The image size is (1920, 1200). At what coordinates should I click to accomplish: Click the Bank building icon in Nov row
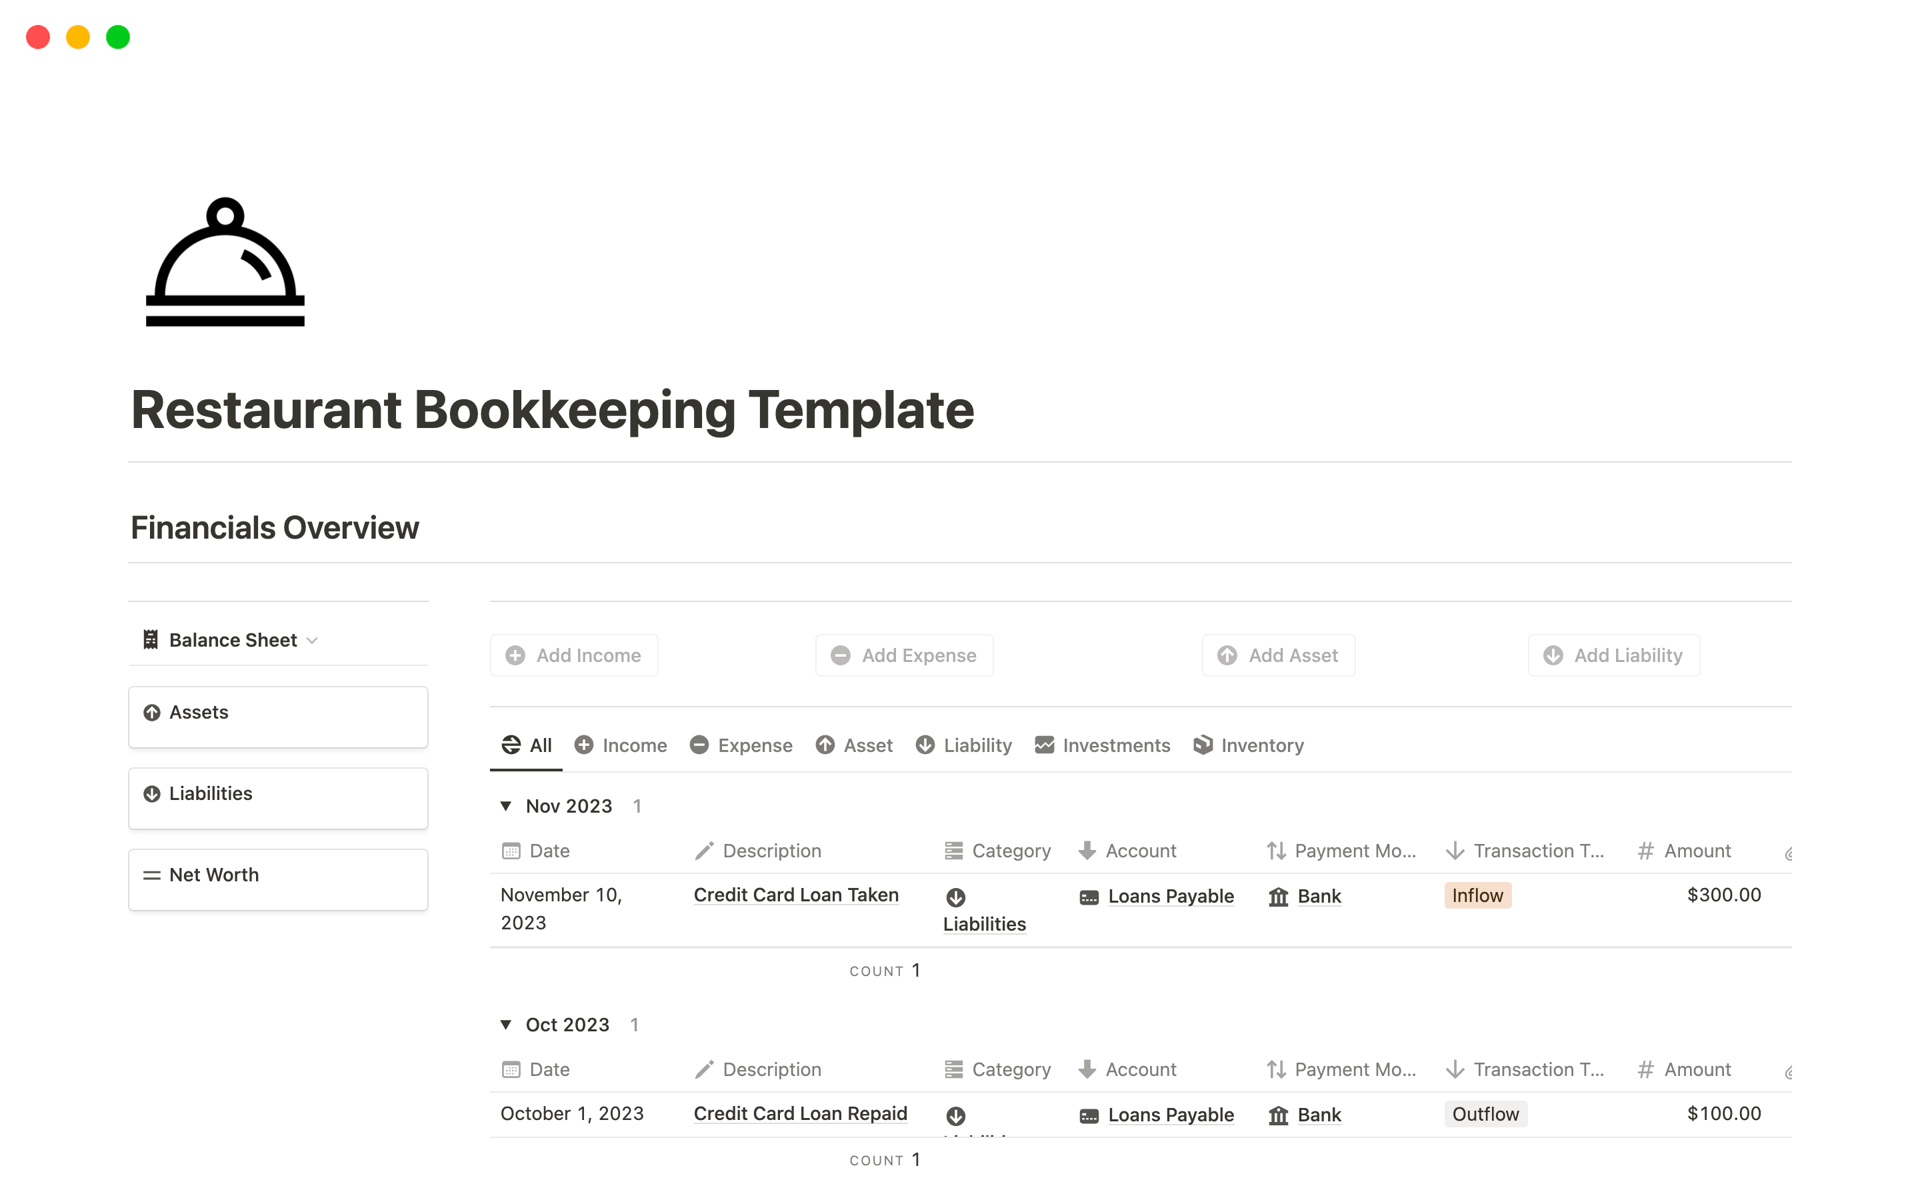tap(1278, 897)
